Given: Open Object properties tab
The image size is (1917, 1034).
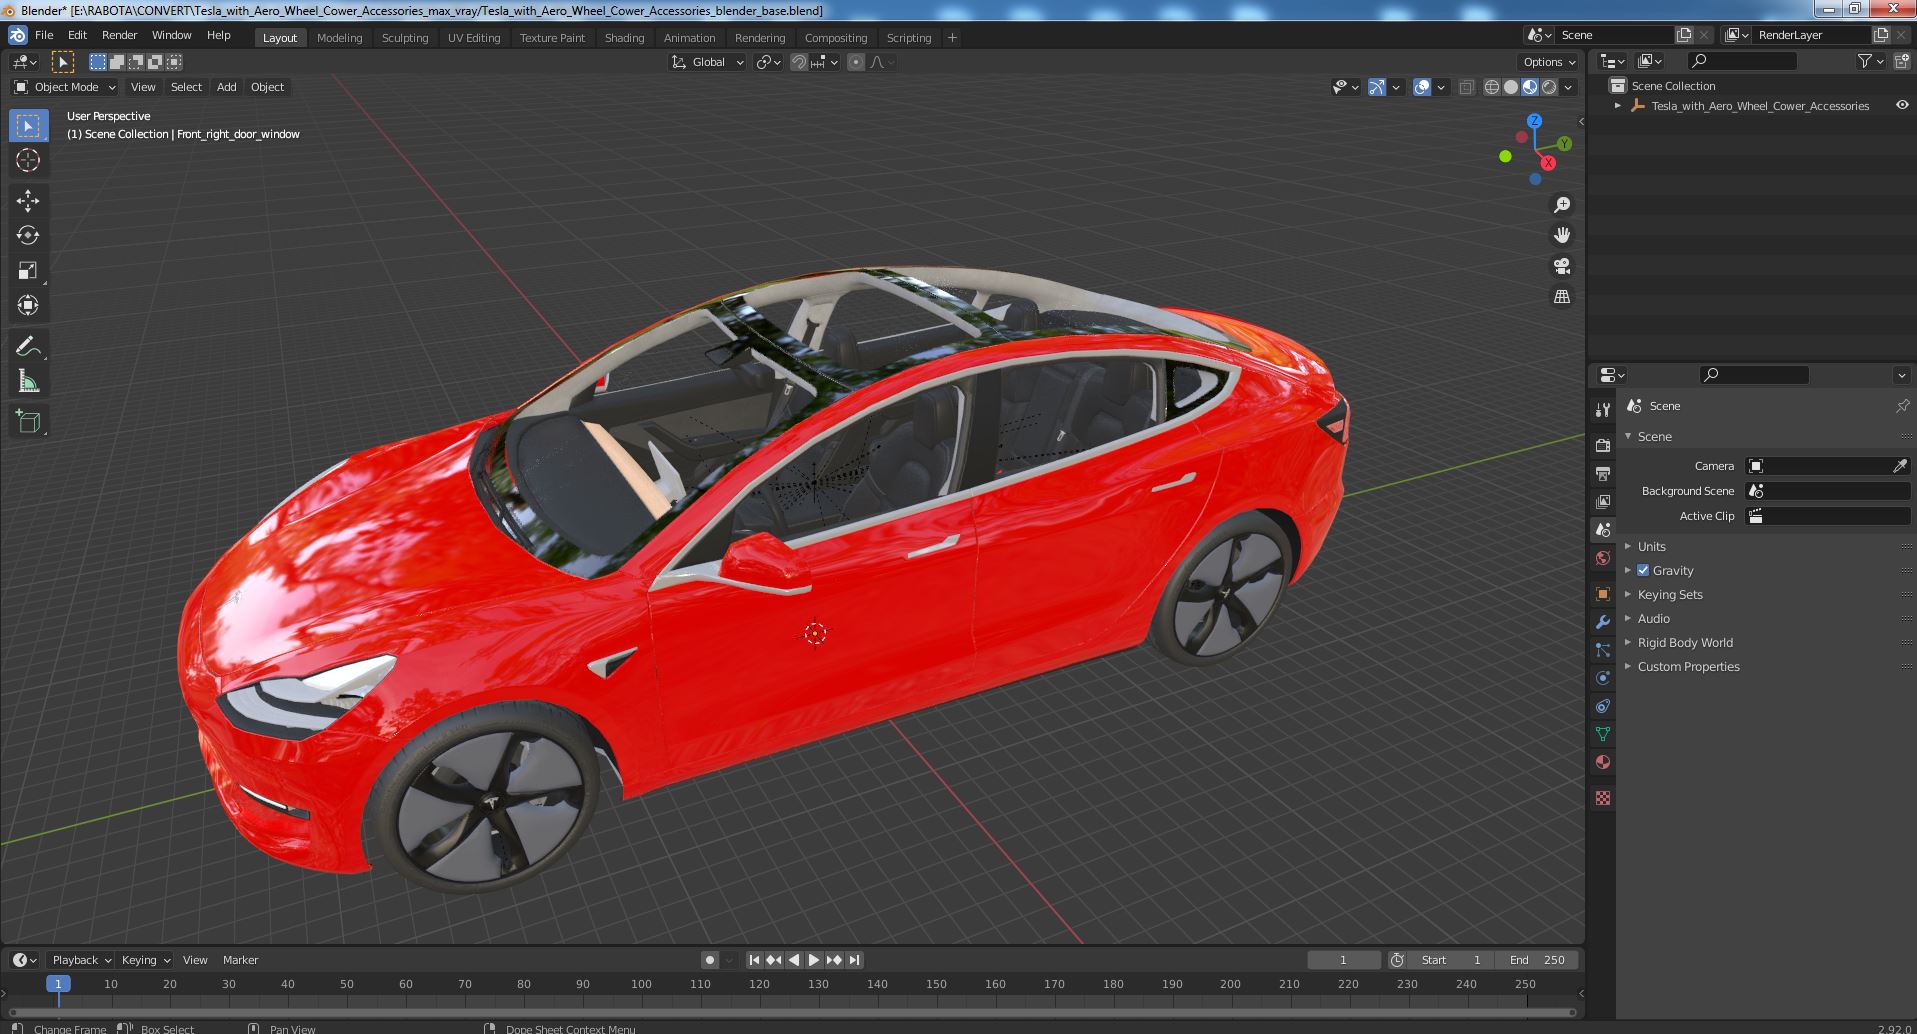Looking at the screenshot, I should pyautogui.click(x=1603, y=594).
